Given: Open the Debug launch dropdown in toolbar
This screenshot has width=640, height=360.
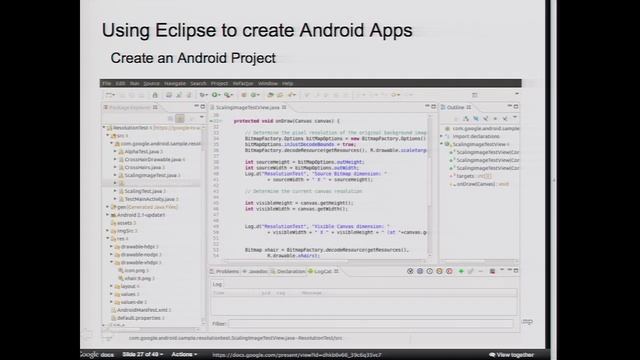Looking at the screenshot, I should (207, 95).
